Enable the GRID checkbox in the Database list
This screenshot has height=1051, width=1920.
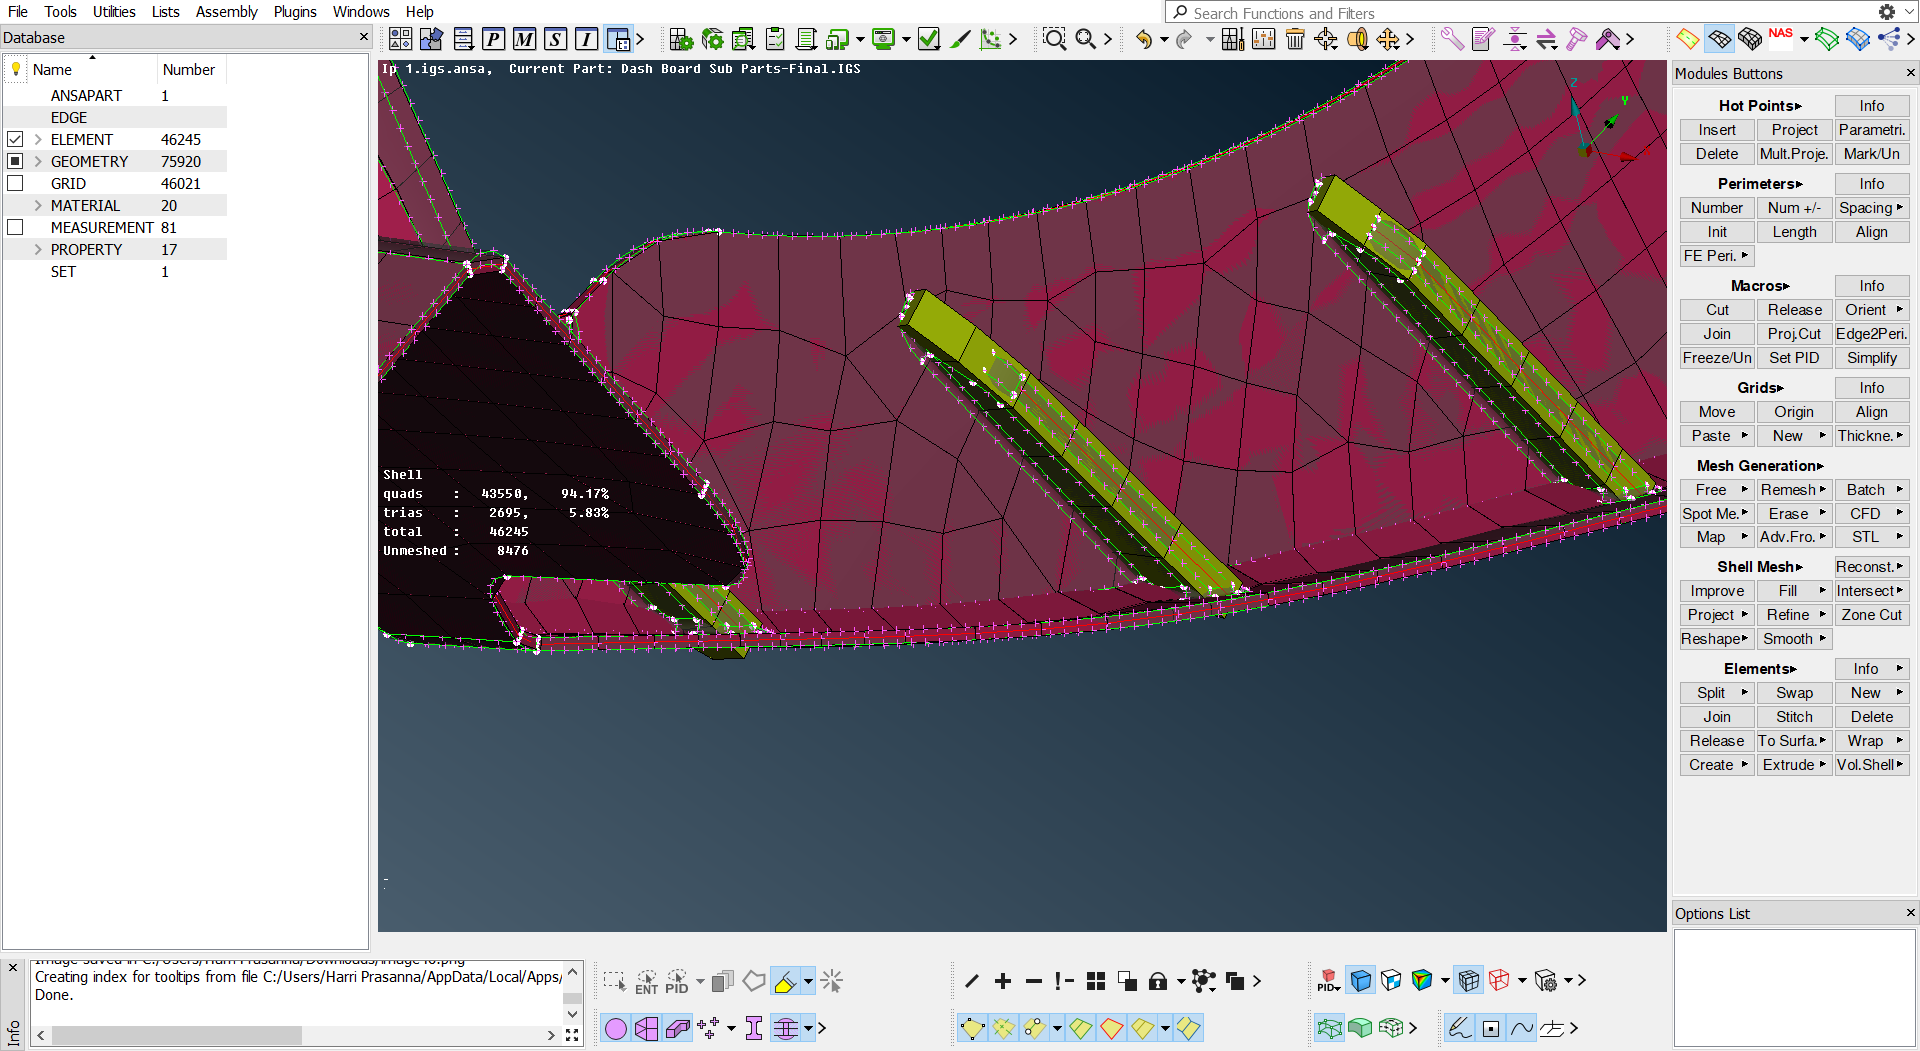pyautogui.click(x=15, y=183)
